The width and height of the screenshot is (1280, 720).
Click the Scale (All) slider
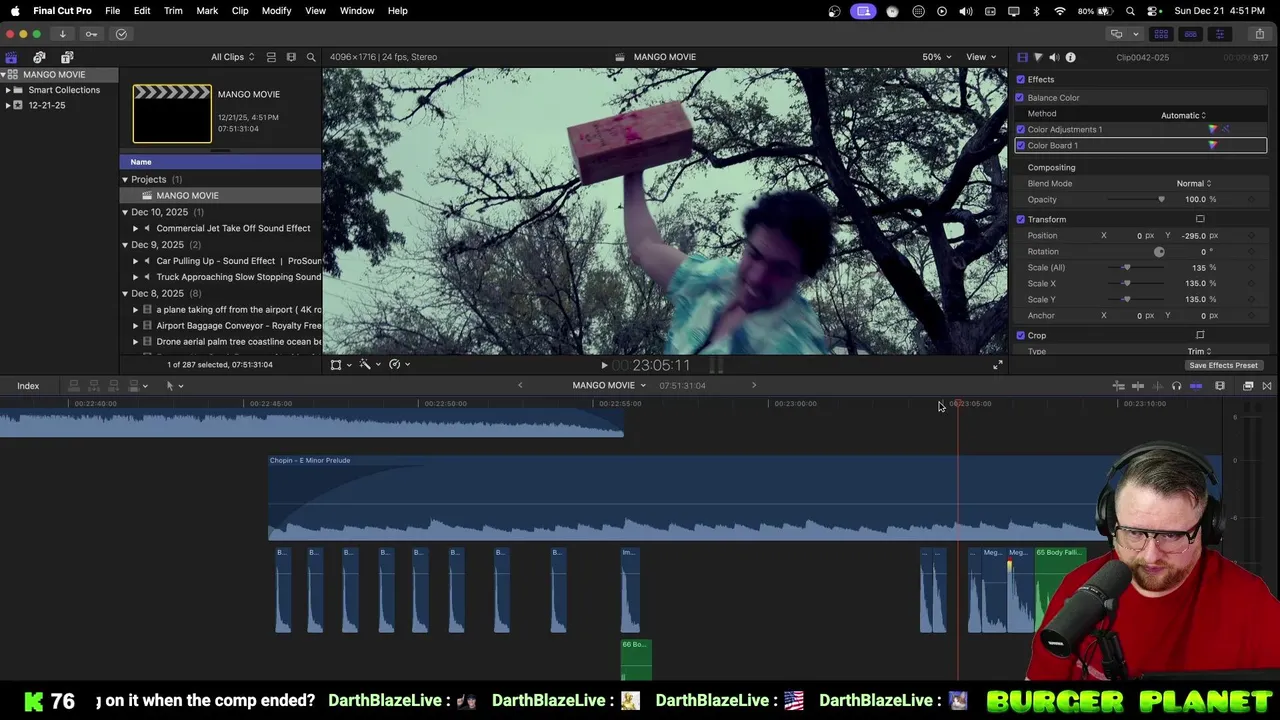pos(1135,268)
